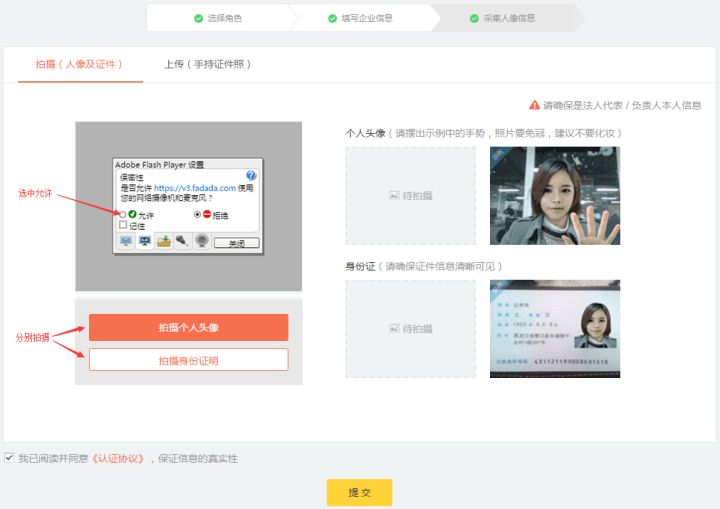
Task: Click the 身份证 section label
Action: tap(360, 266)
